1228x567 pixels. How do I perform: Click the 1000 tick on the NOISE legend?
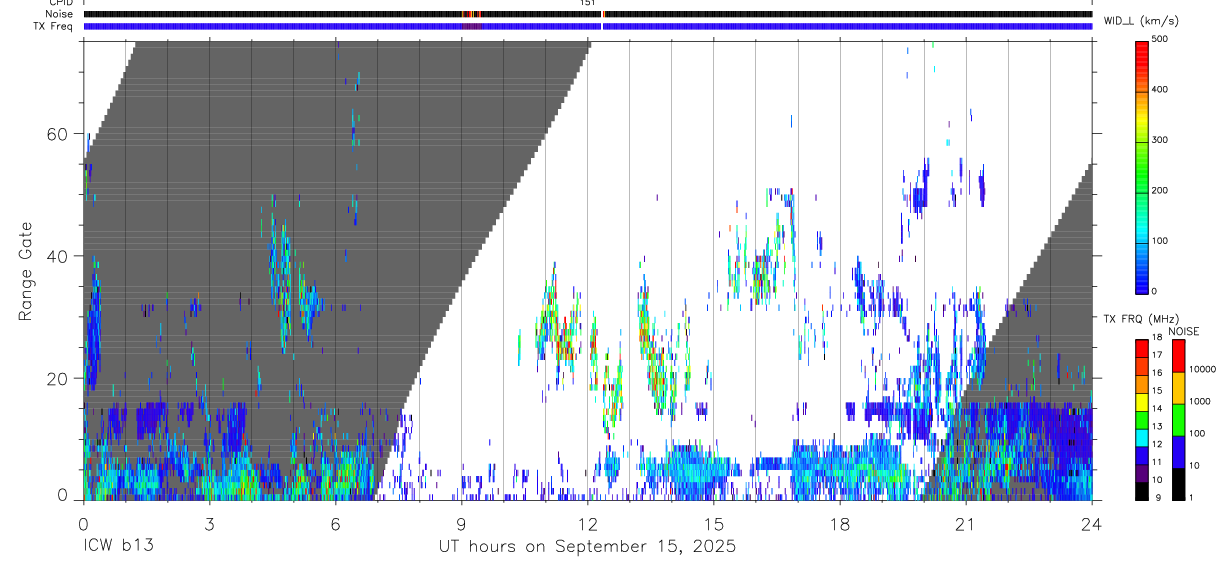click(x=1198, y=401)
